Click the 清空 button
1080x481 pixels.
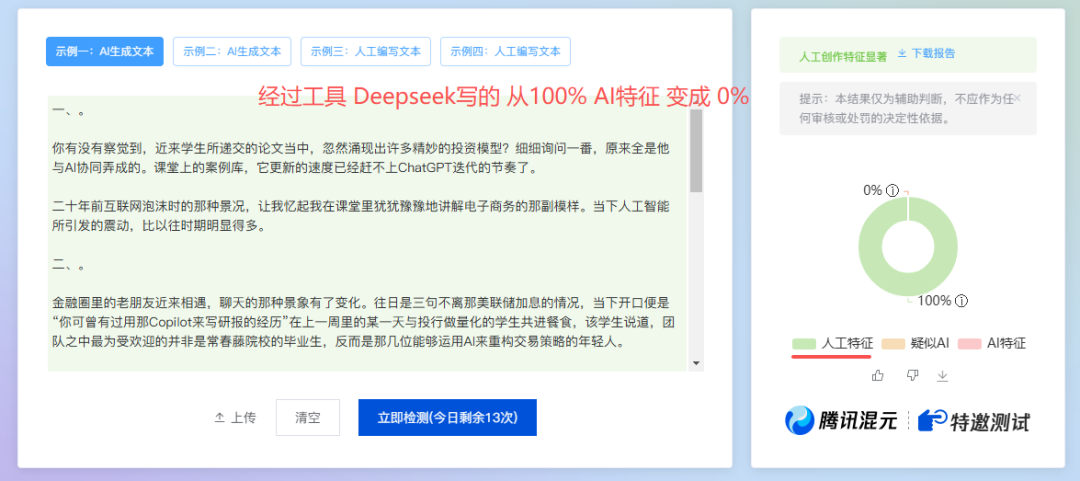[308, 418]
